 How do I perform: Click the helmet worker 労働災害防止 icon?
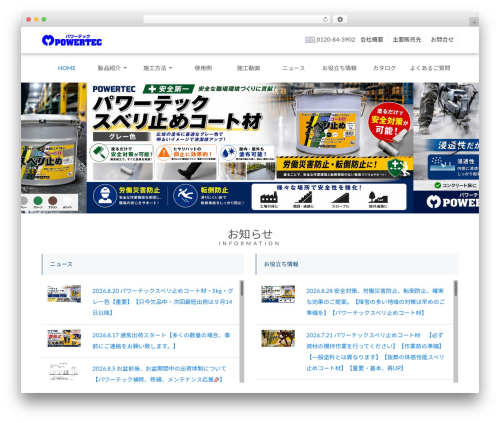(105, 196)
